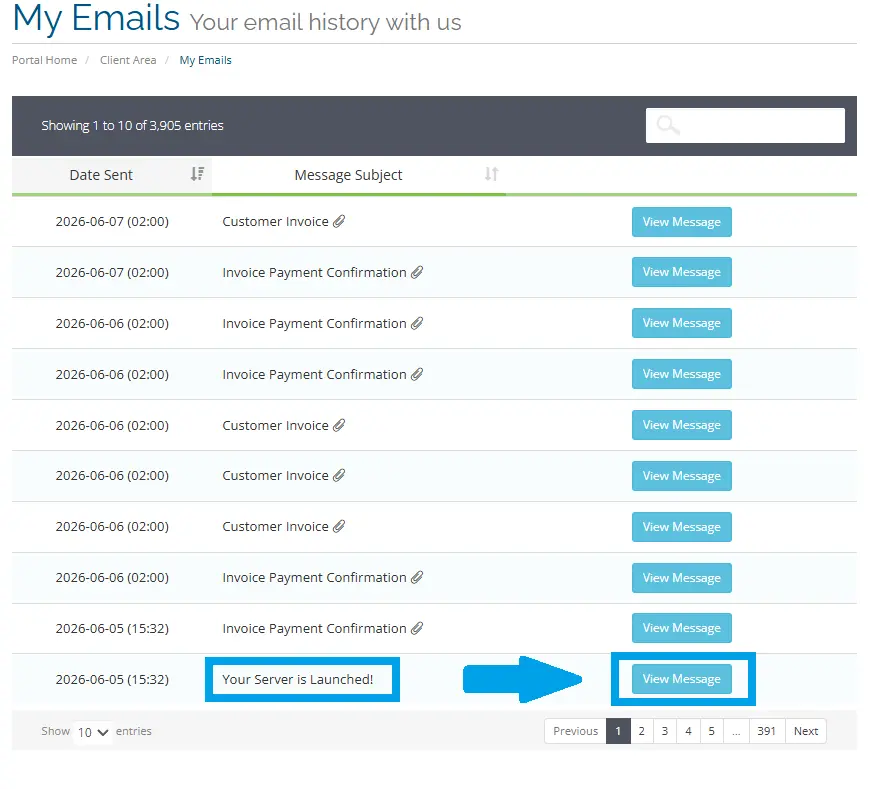Click paperclip on 2026-06-07 Customer Invoice

[x=339, y=221]
